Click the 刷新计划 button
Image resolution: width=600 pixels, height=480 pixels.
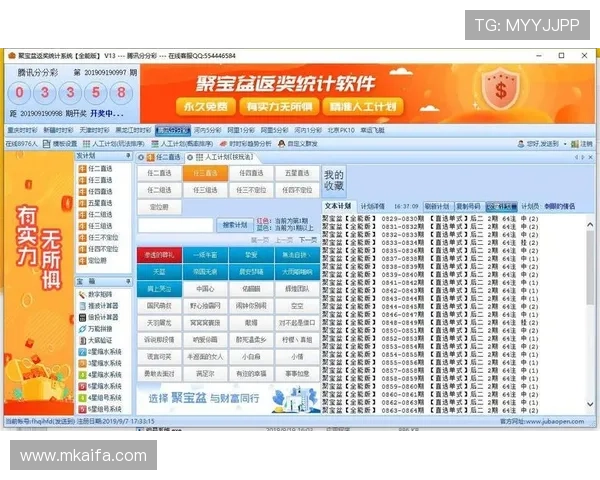pos(438,206)
